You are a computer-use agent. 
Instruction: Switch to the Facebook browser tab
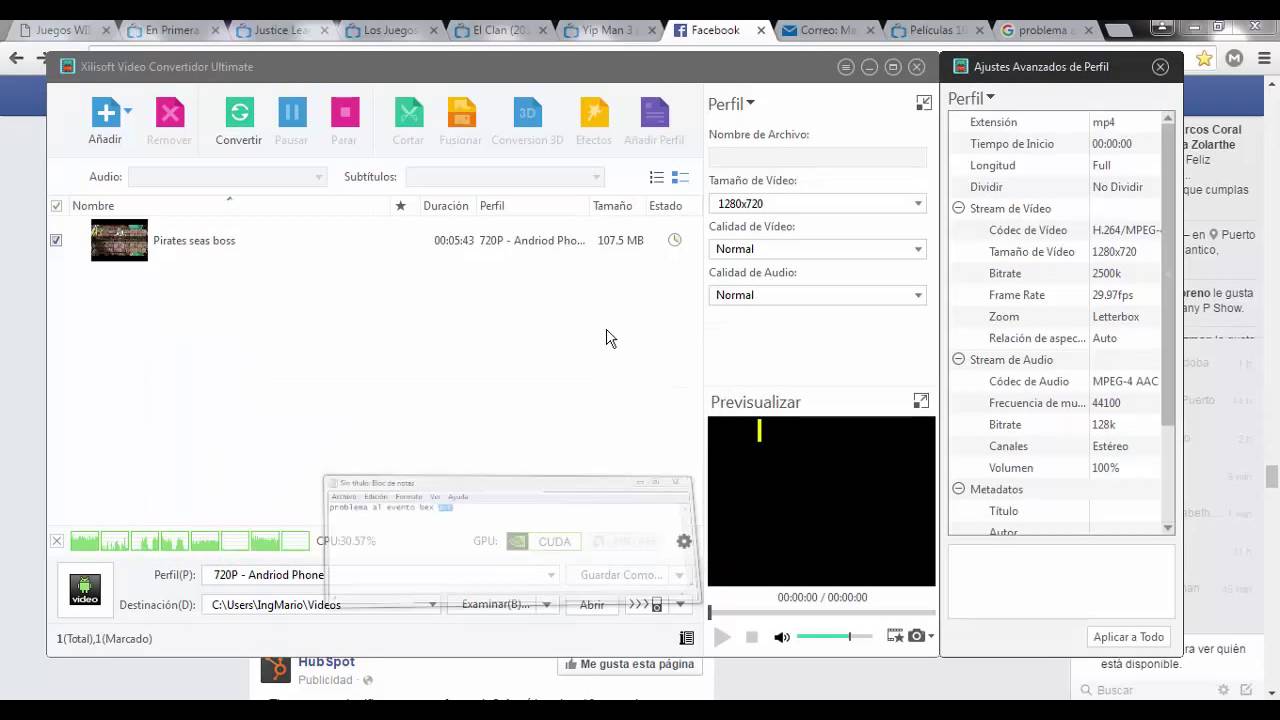point(715,30)
